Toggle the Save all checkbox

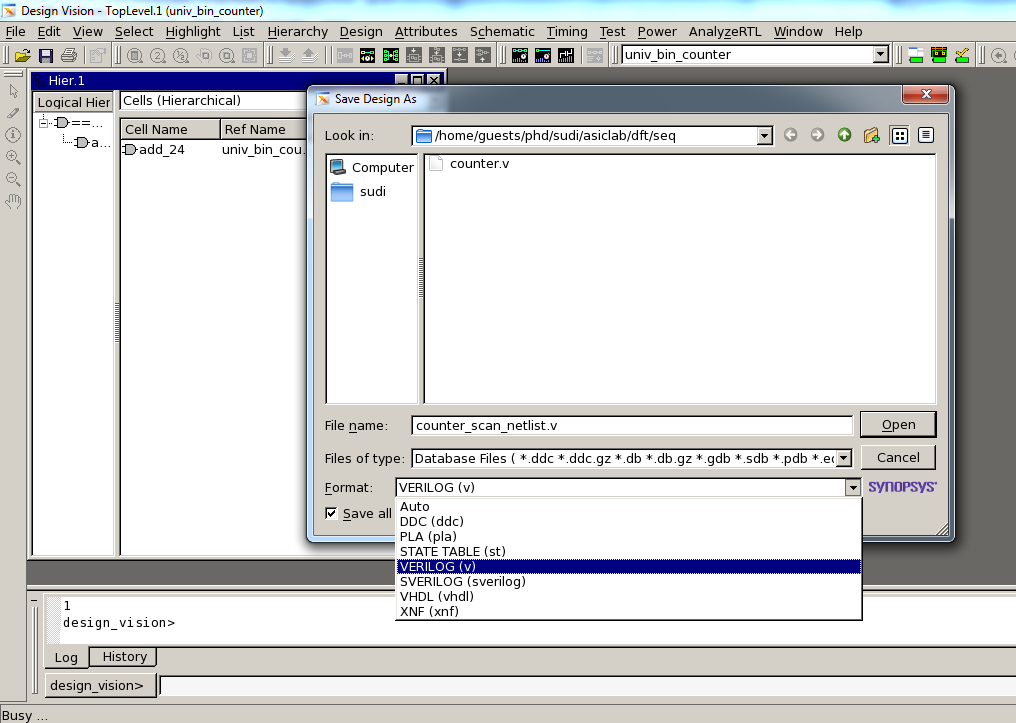click(x=331, y=513)
